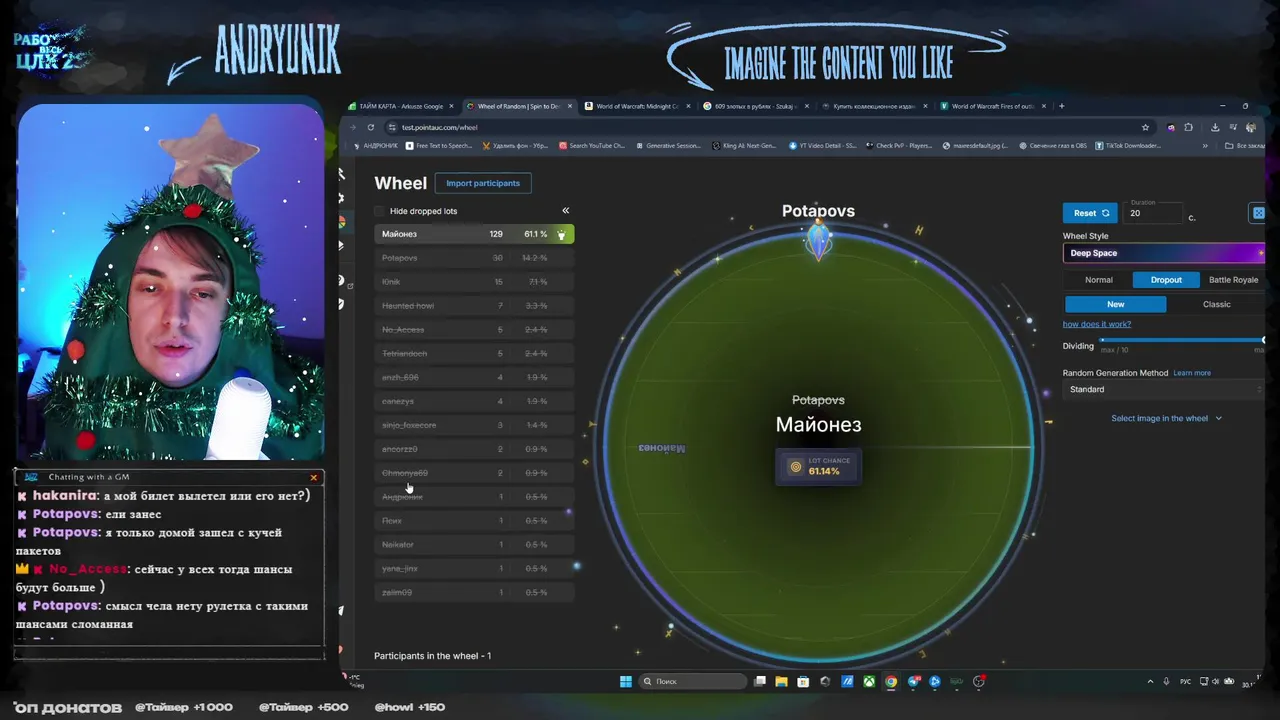Open the Windows Start menu
Viewport: 1280px width, 720px height.
pyautogui.click(x=626, y=681)
